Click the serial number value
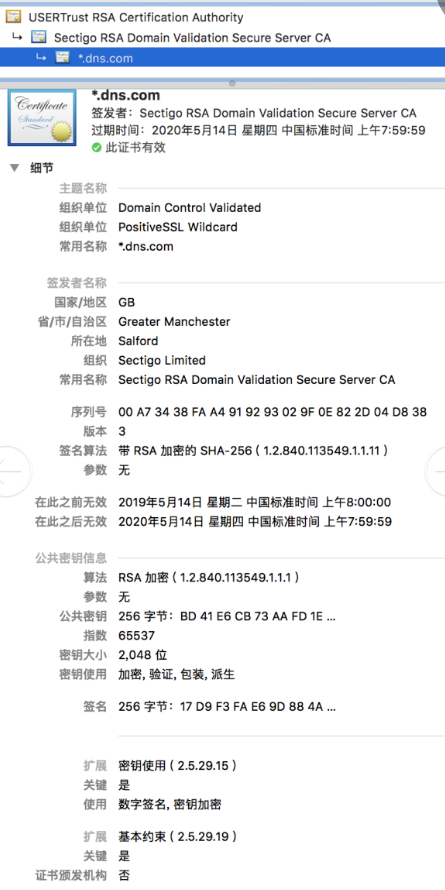This screenshot has height=890, width=445. coord(272,412)
